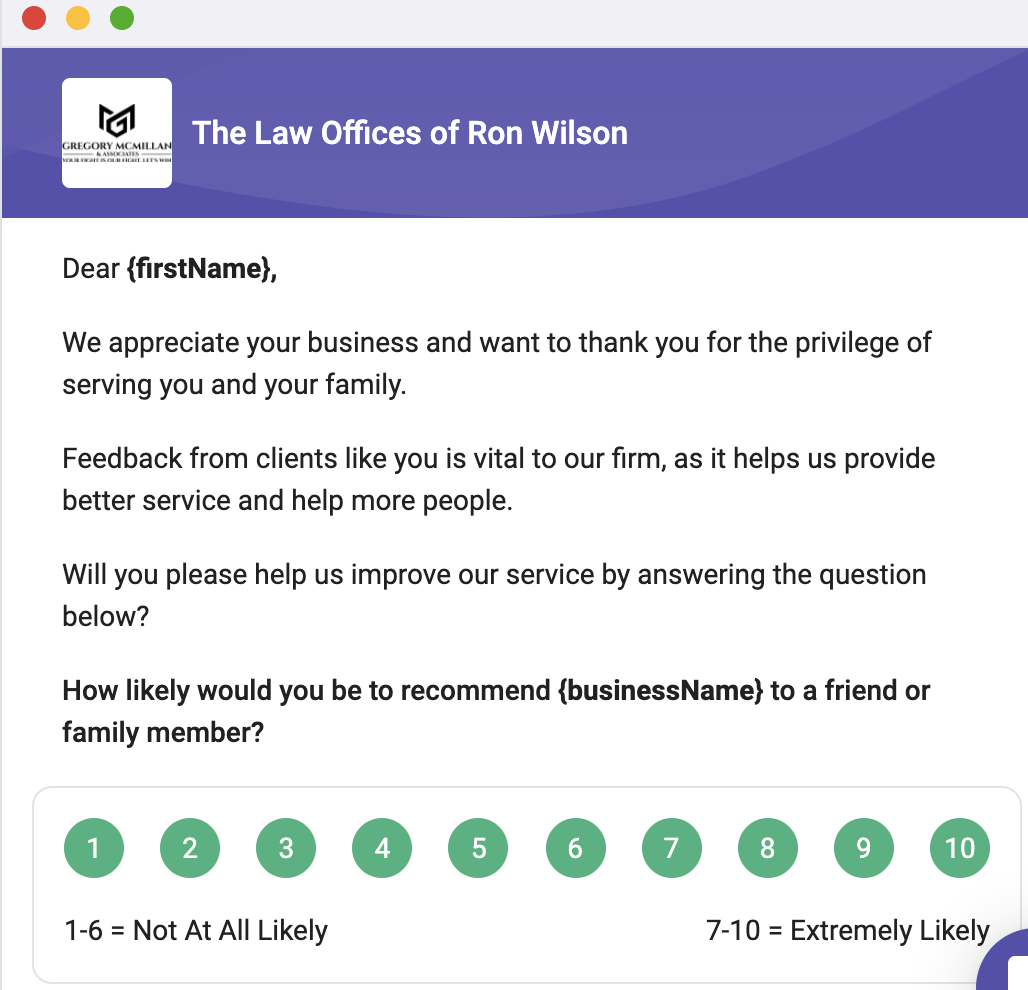Viewport: 1028px width, 990px height.
Task: Give a rating of 9
Action: pyautogui.click(x=863, y=848)
